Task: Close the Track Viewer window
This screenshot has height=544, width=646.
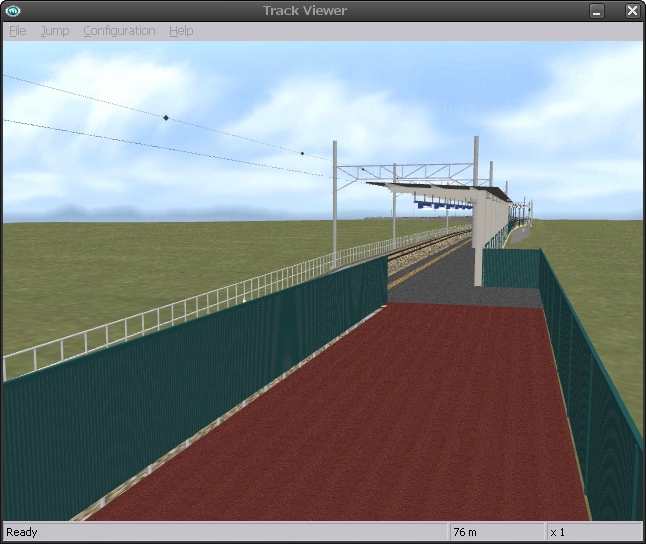Action: tap(632, 11)
